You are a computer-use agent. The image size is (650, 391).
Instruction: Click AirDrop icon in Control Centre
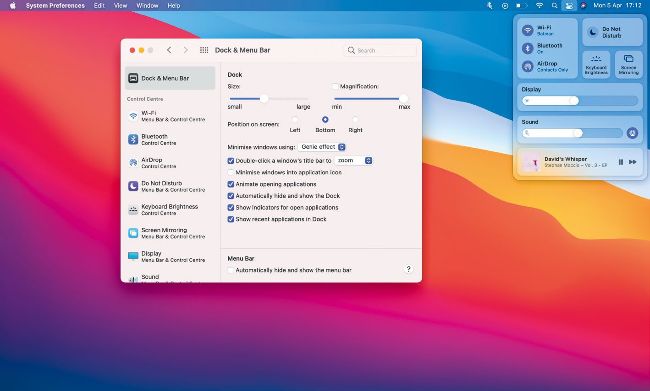tap(527, 66)
